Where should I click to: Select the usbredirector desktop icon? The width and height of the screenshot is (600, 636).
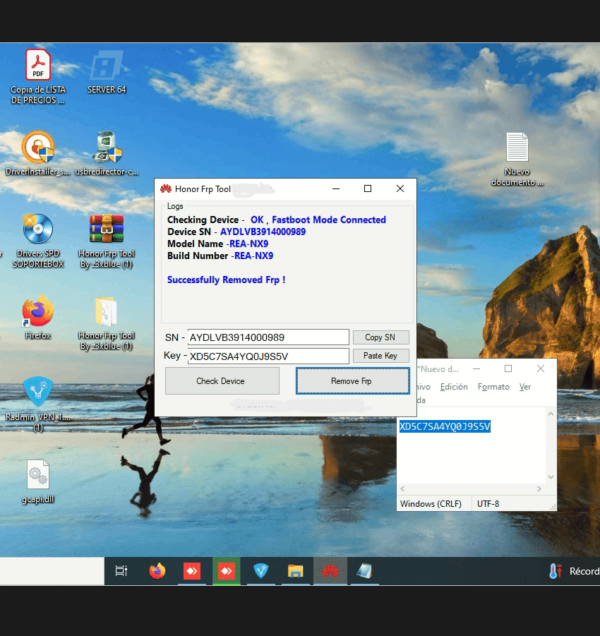(107, 153)
